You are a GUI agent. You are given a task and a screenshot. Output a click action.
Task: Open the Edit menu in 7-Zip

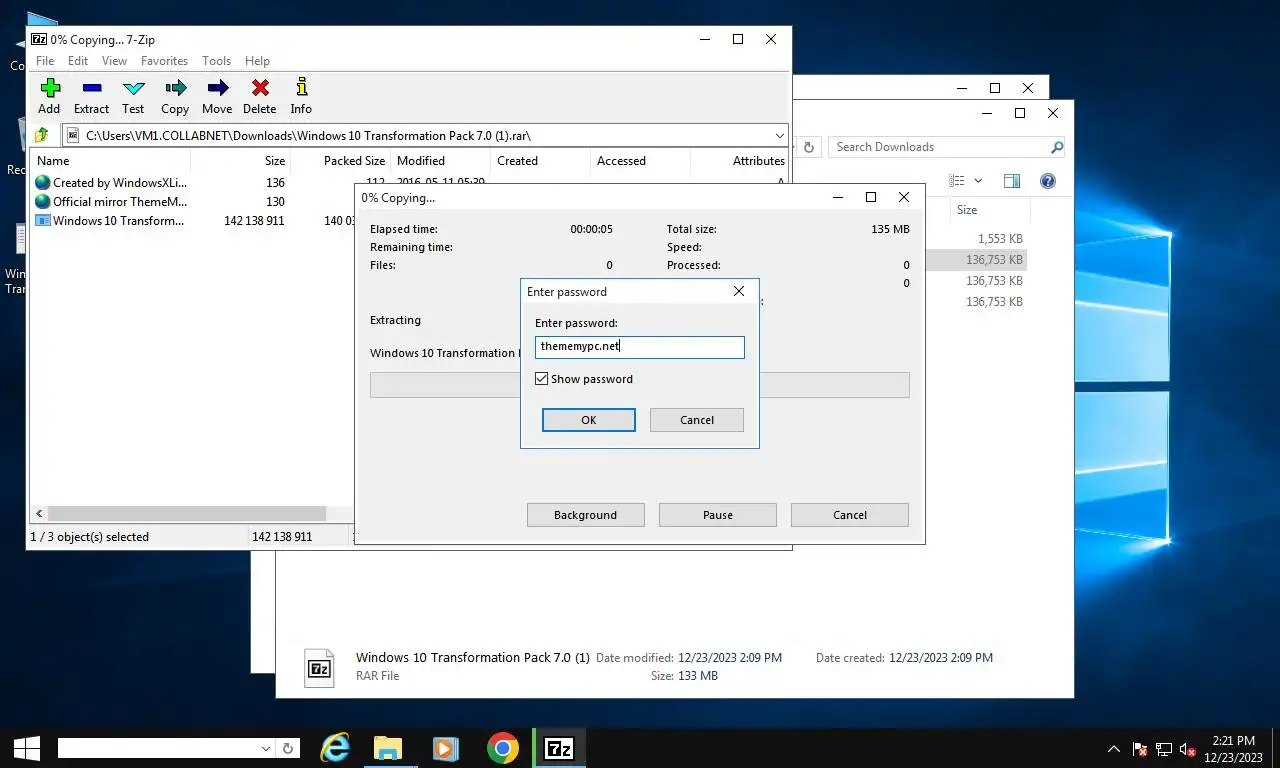point(78,61)
